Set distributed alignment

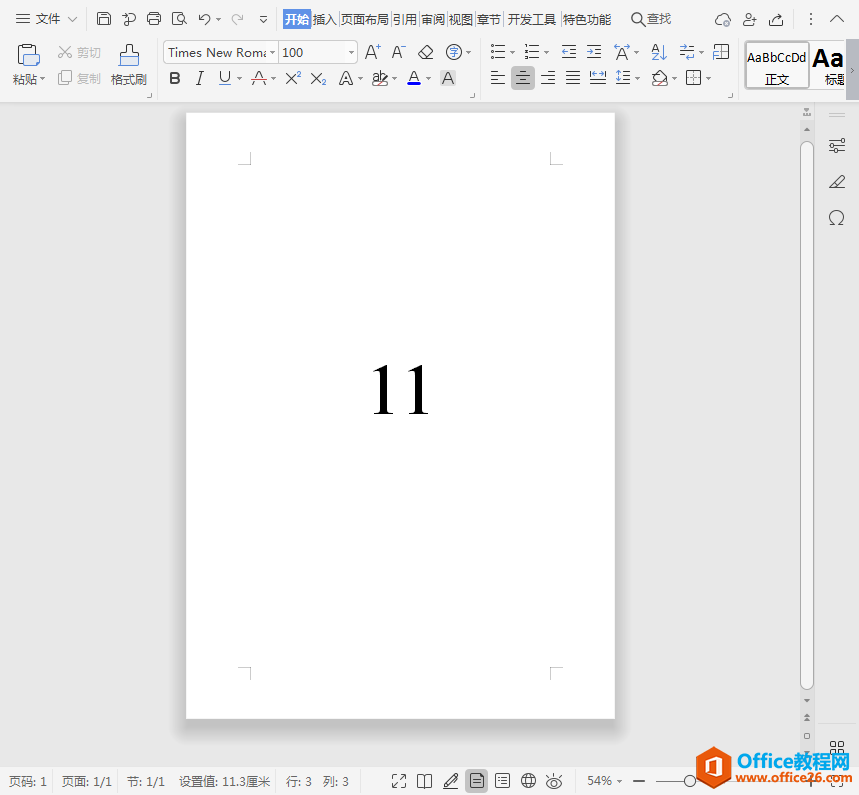(x=598, y=78)
